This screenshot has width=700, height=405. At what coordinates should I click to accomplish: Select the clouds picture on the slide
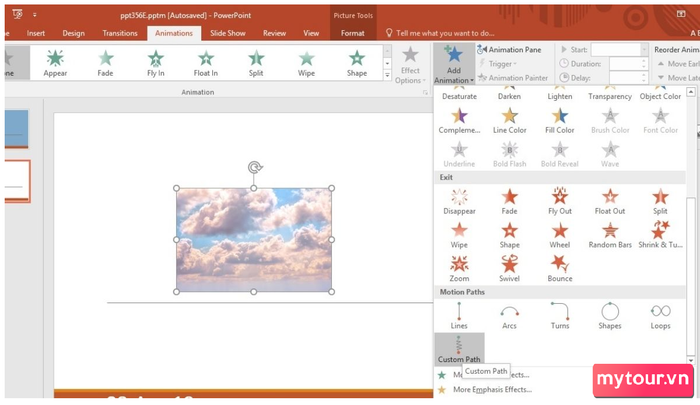(254, 240)
